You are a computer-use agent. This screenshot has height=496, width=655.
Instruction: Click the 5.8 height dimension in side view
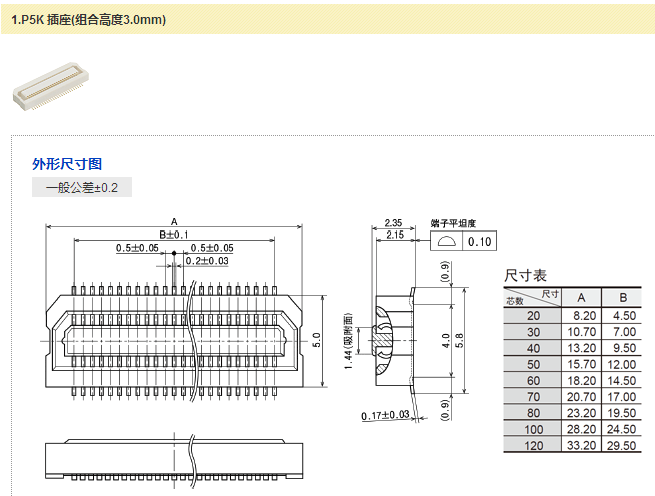[461, 341]
